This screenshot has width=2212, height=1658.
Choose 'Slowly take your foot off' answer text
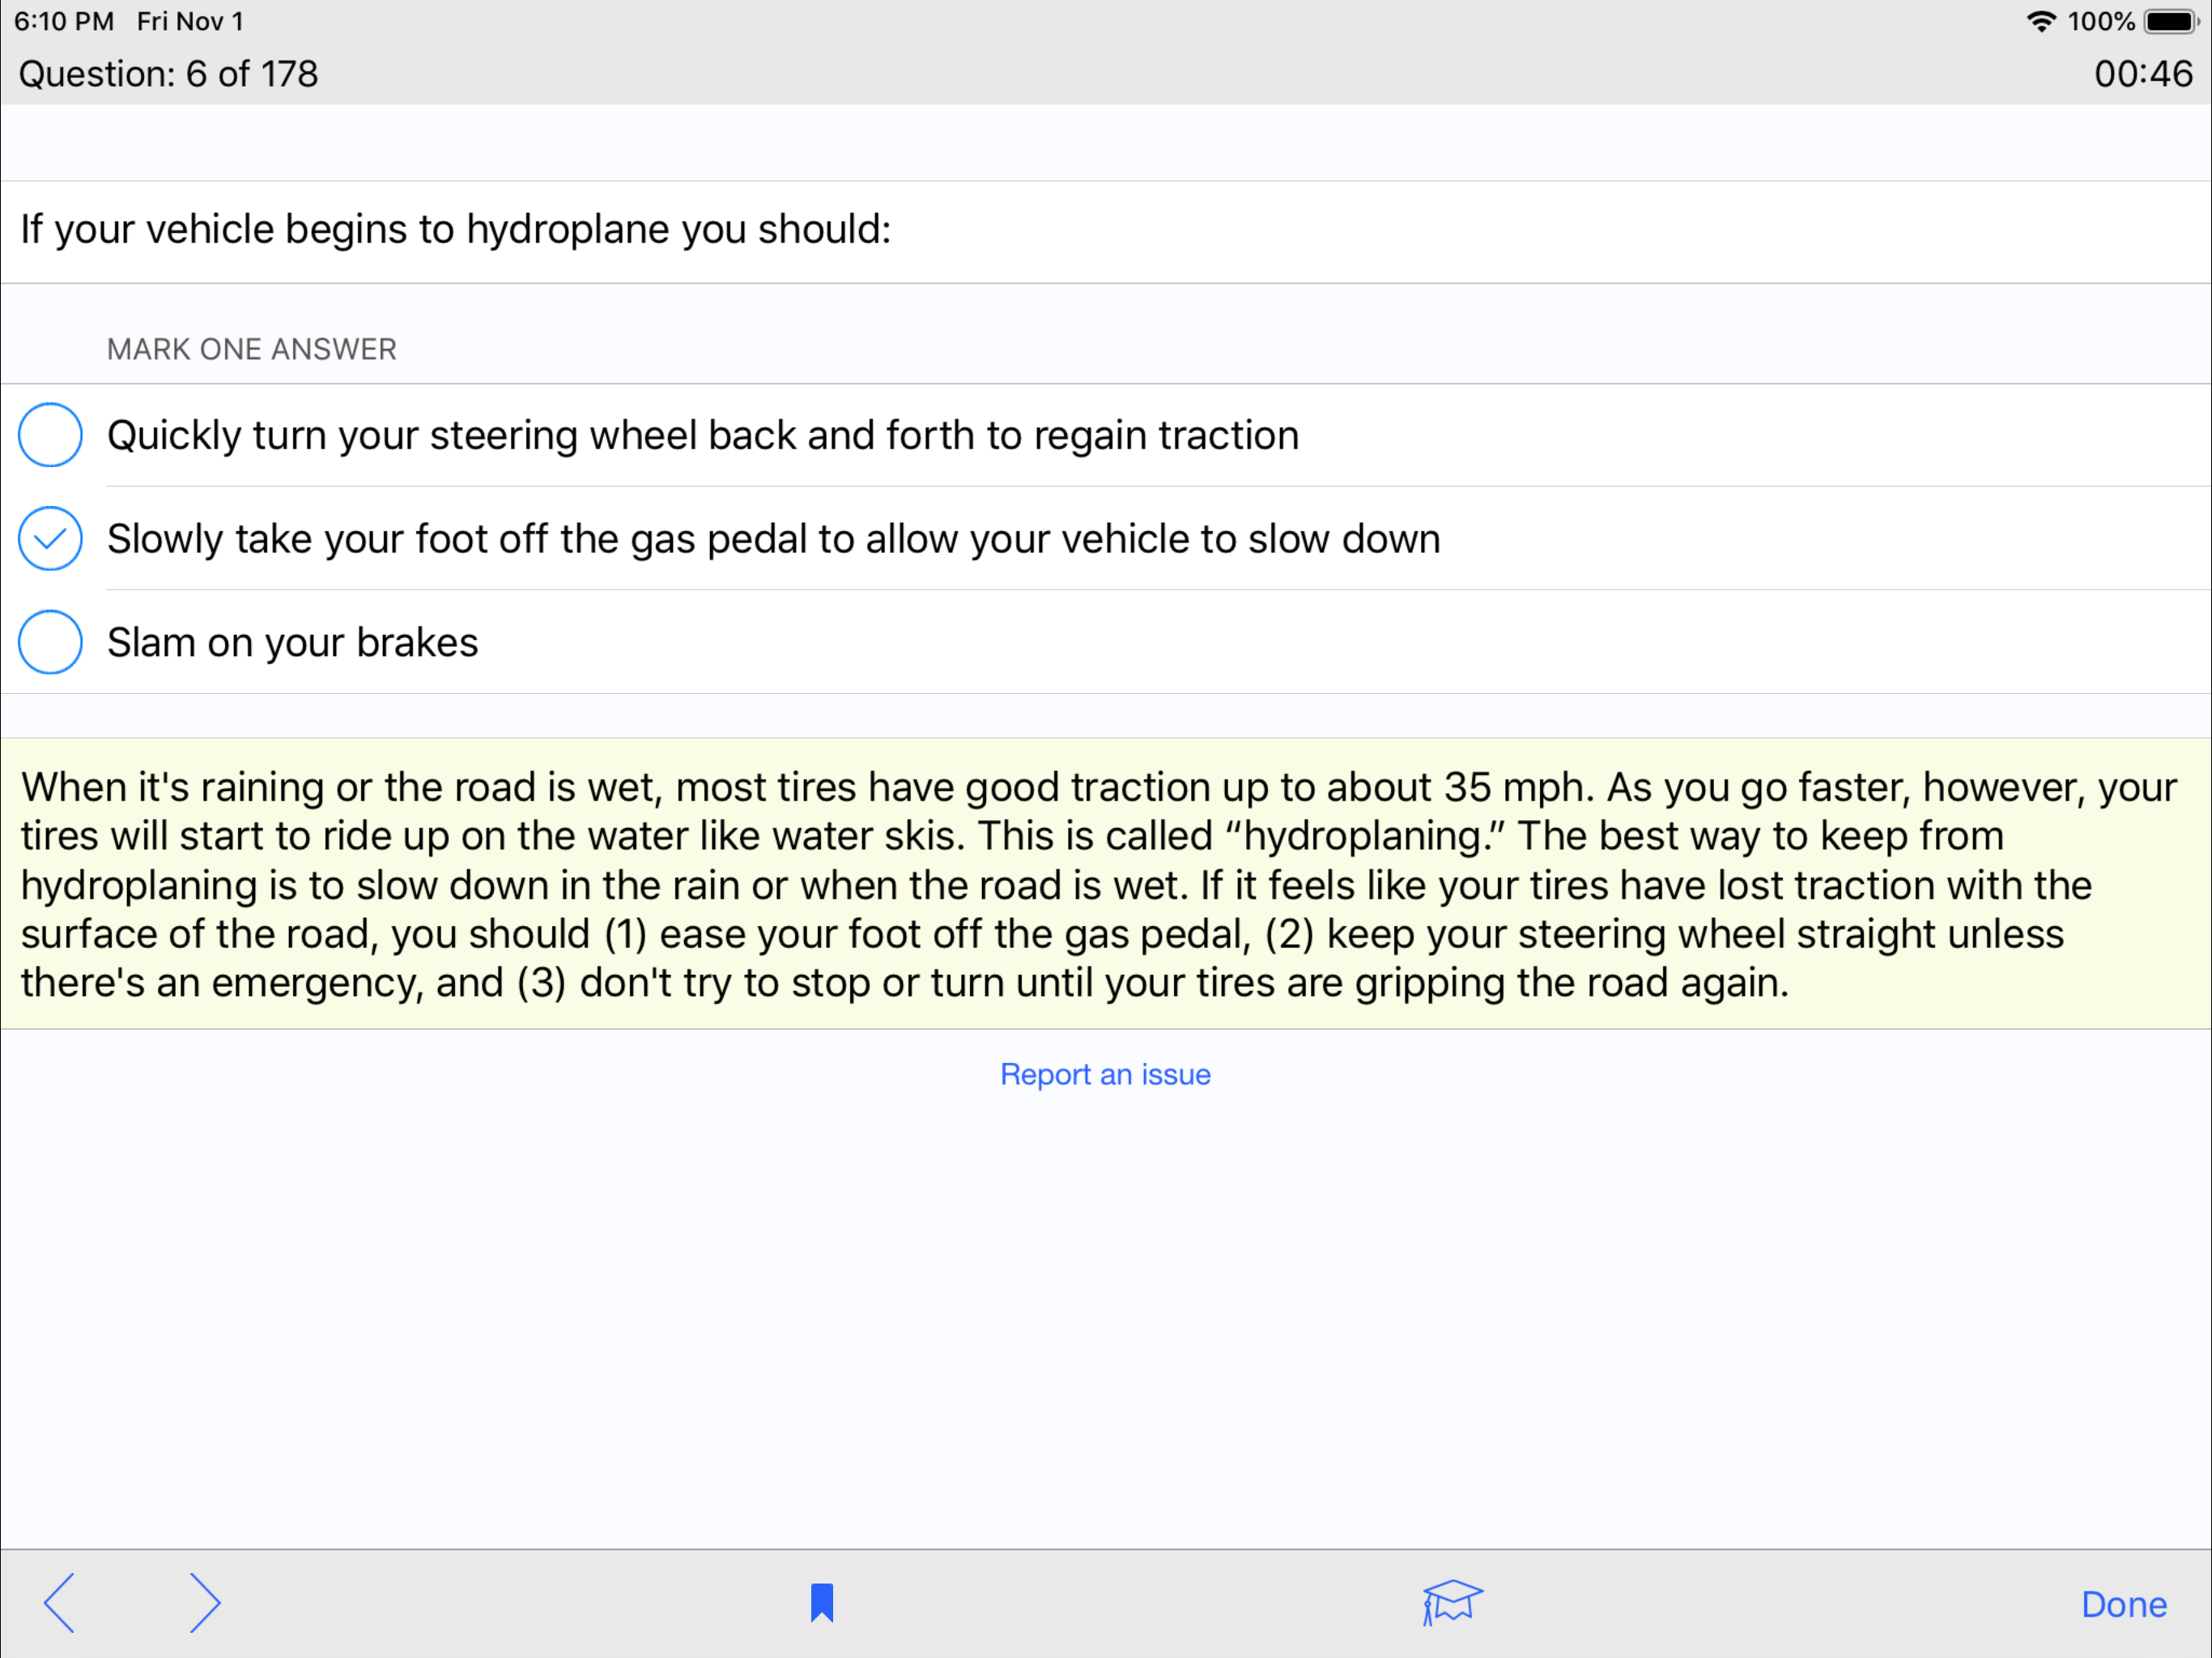click(773, 539)
